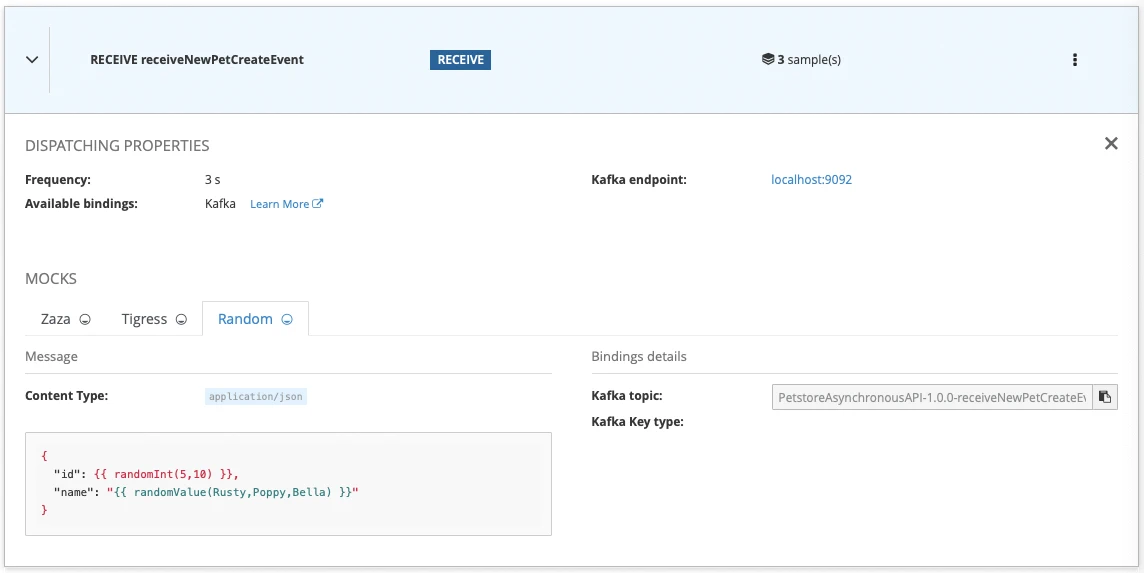Follow the localhost:9092 Kafka endpoint link
The image size is (1144, 573).
pos(811,180)
